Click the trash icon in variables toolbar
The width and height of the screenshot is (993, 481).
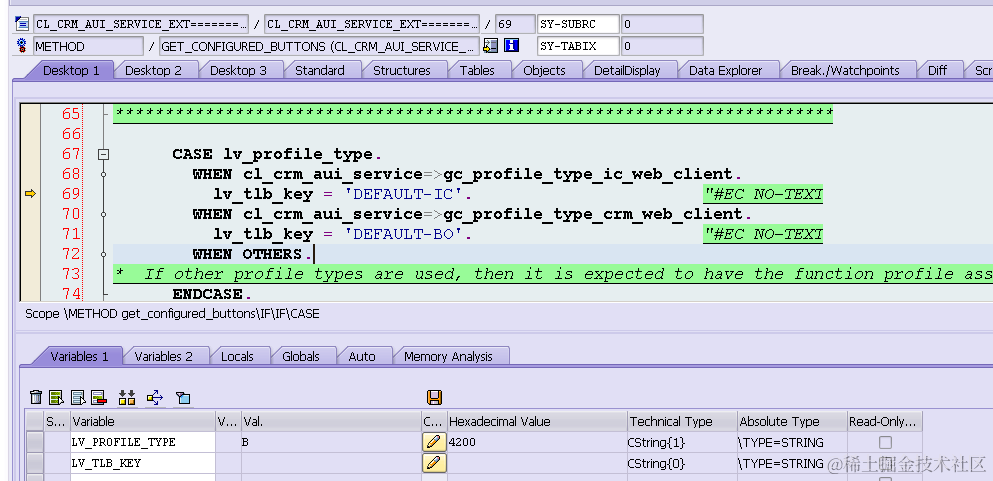pyautogui.click(x=37, y=397)
